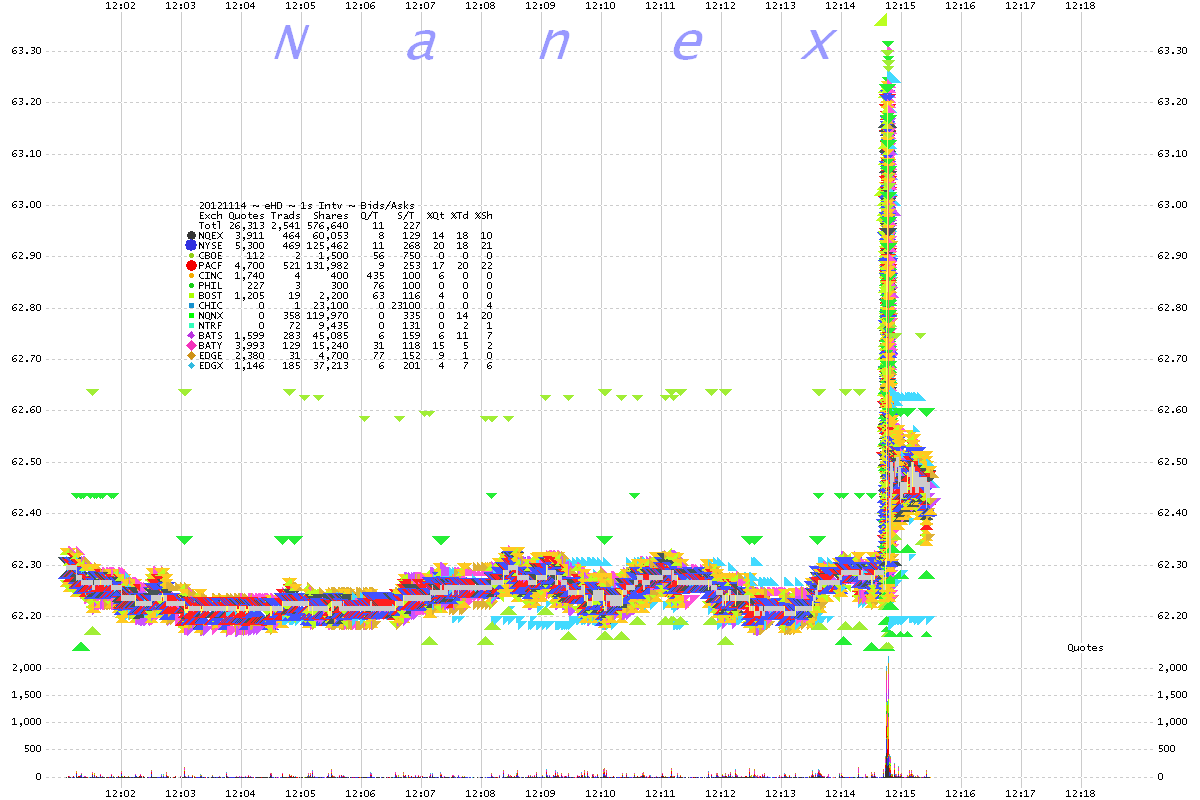1200x800 pixels.
Task: Click the dark gray NQEX legend marker
Action: [x=191, y=235]
